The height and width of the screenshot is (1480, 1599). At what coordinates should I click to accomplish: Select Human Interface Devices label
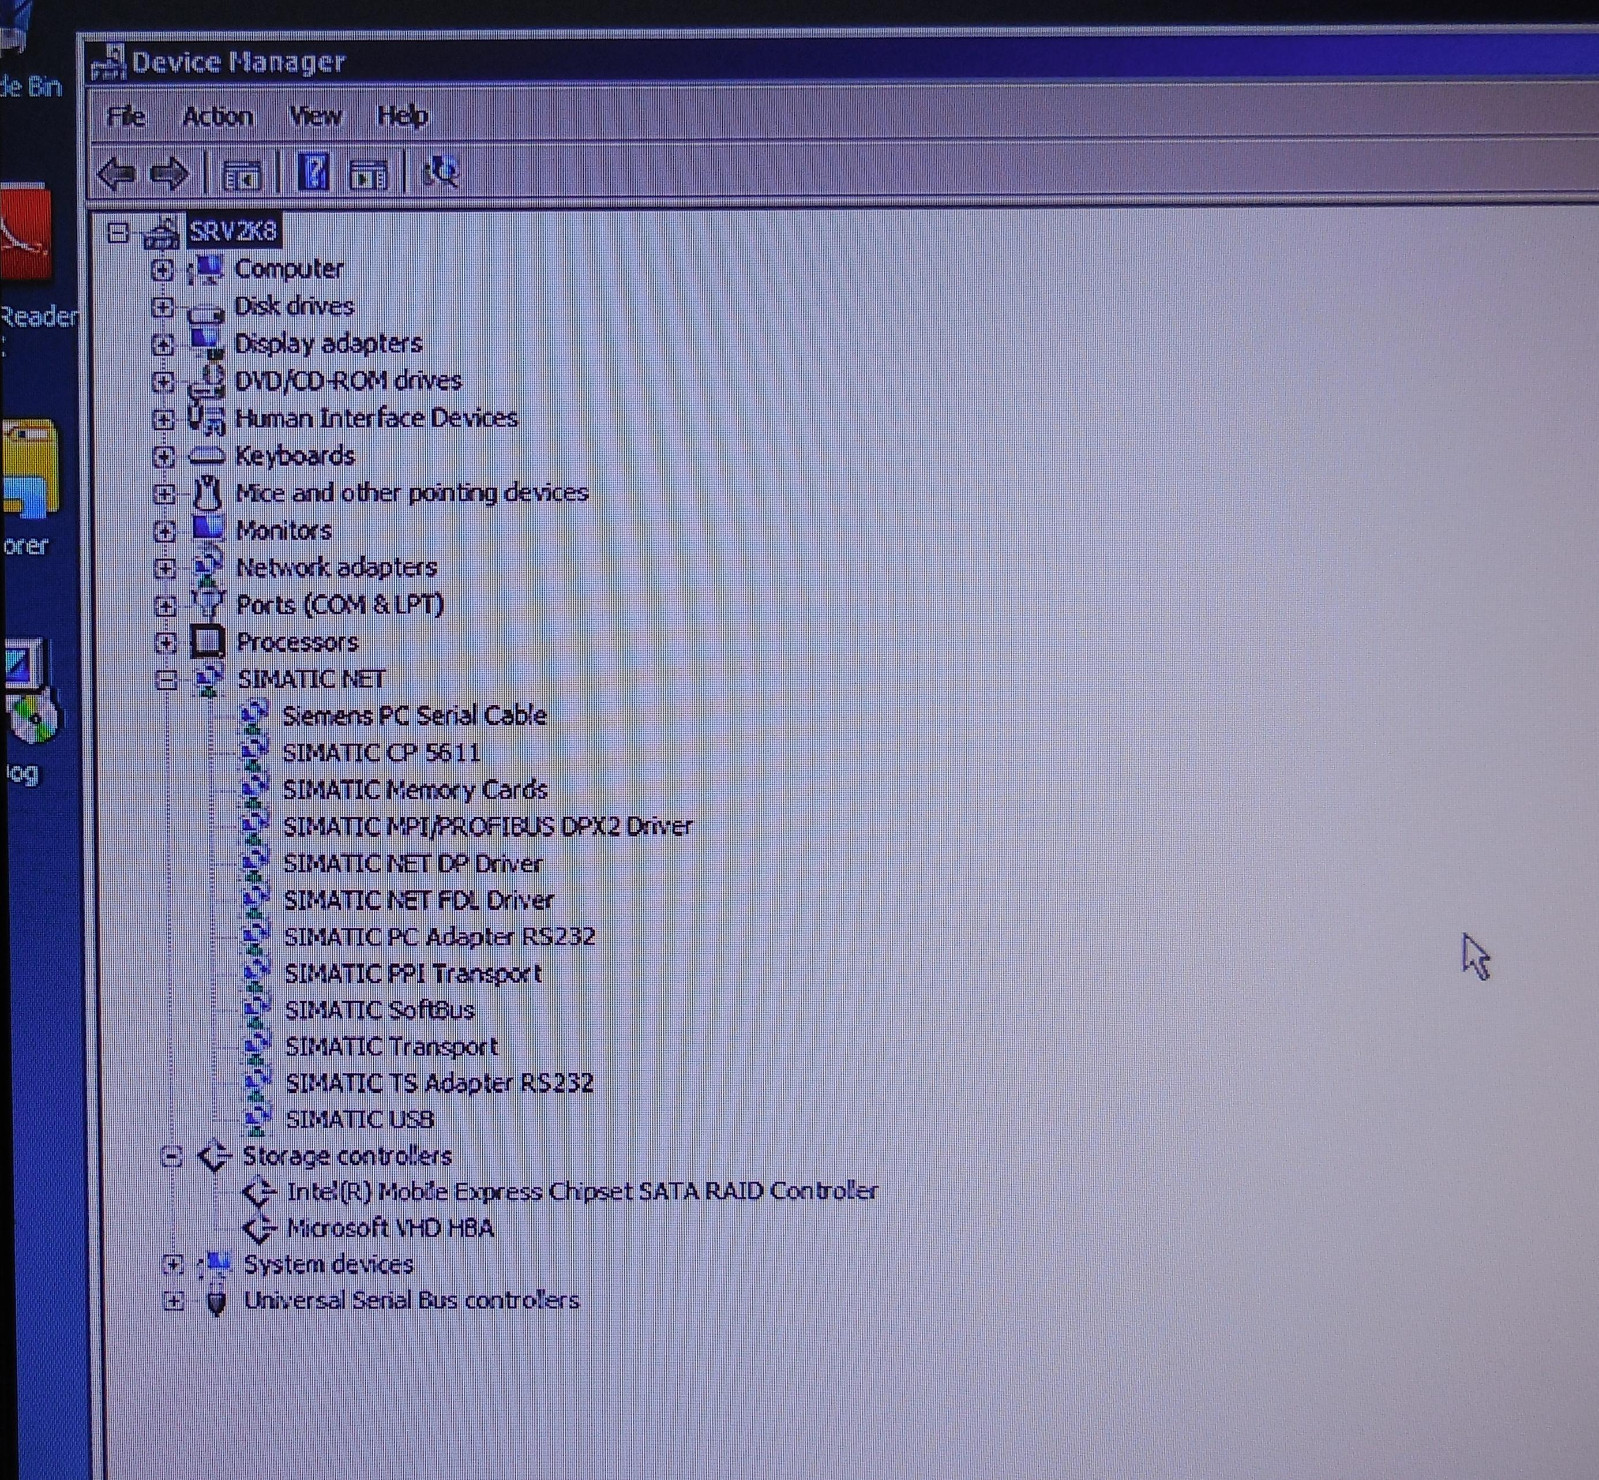376,418
